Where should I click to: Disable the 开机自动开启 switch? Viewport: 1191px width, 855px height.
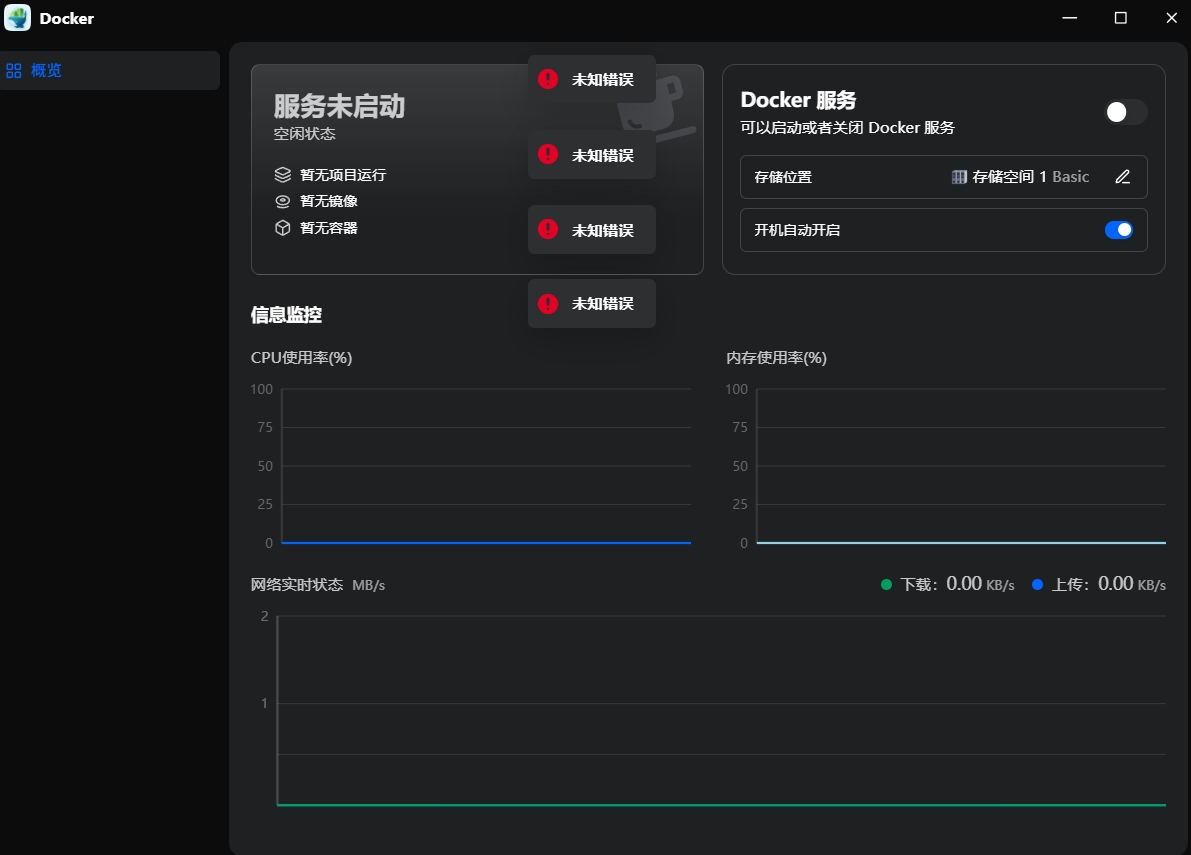pyautogui.click(x=1119, y=230)
